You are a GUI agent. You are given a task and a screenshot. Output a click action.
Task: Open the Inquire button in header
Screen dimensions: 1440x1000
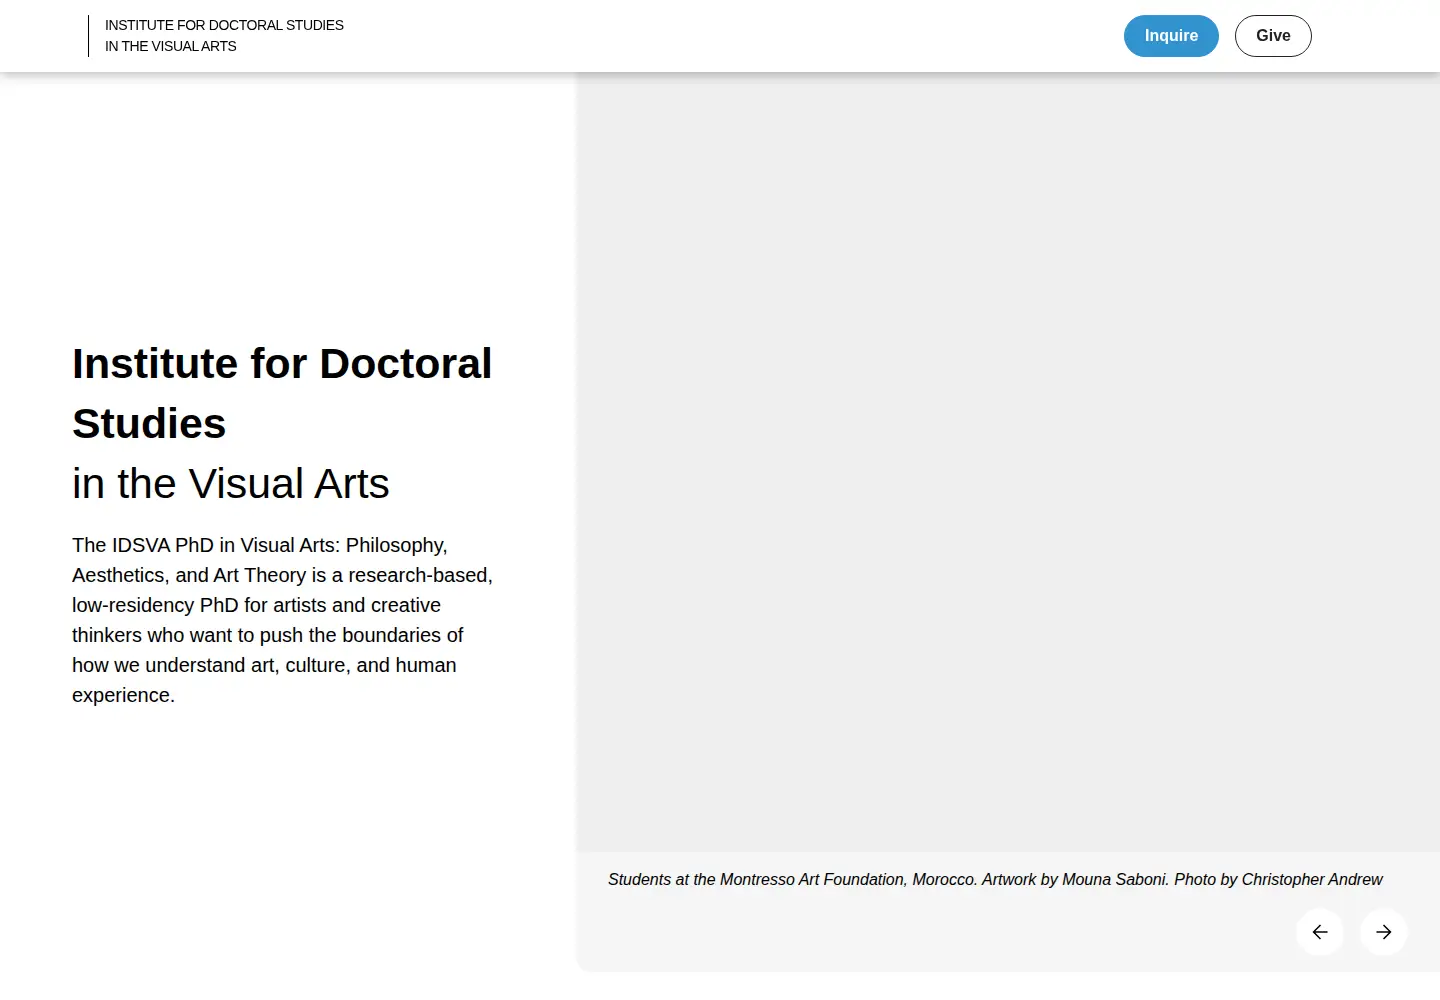1171,36
